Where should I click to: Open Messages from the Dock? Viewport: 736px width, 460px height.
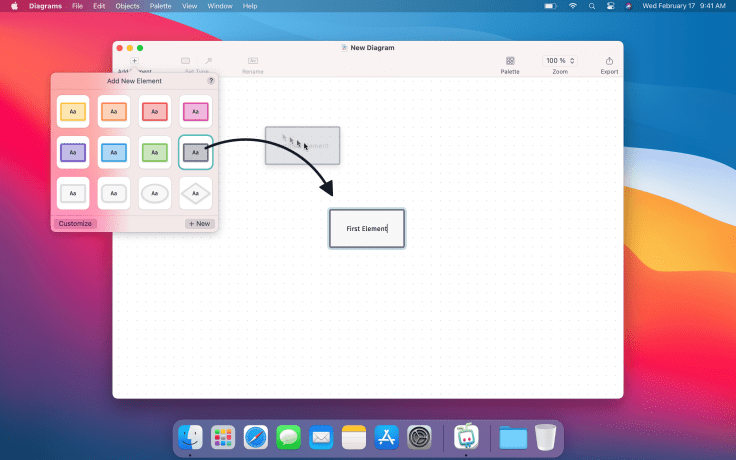tap(288, 437)
